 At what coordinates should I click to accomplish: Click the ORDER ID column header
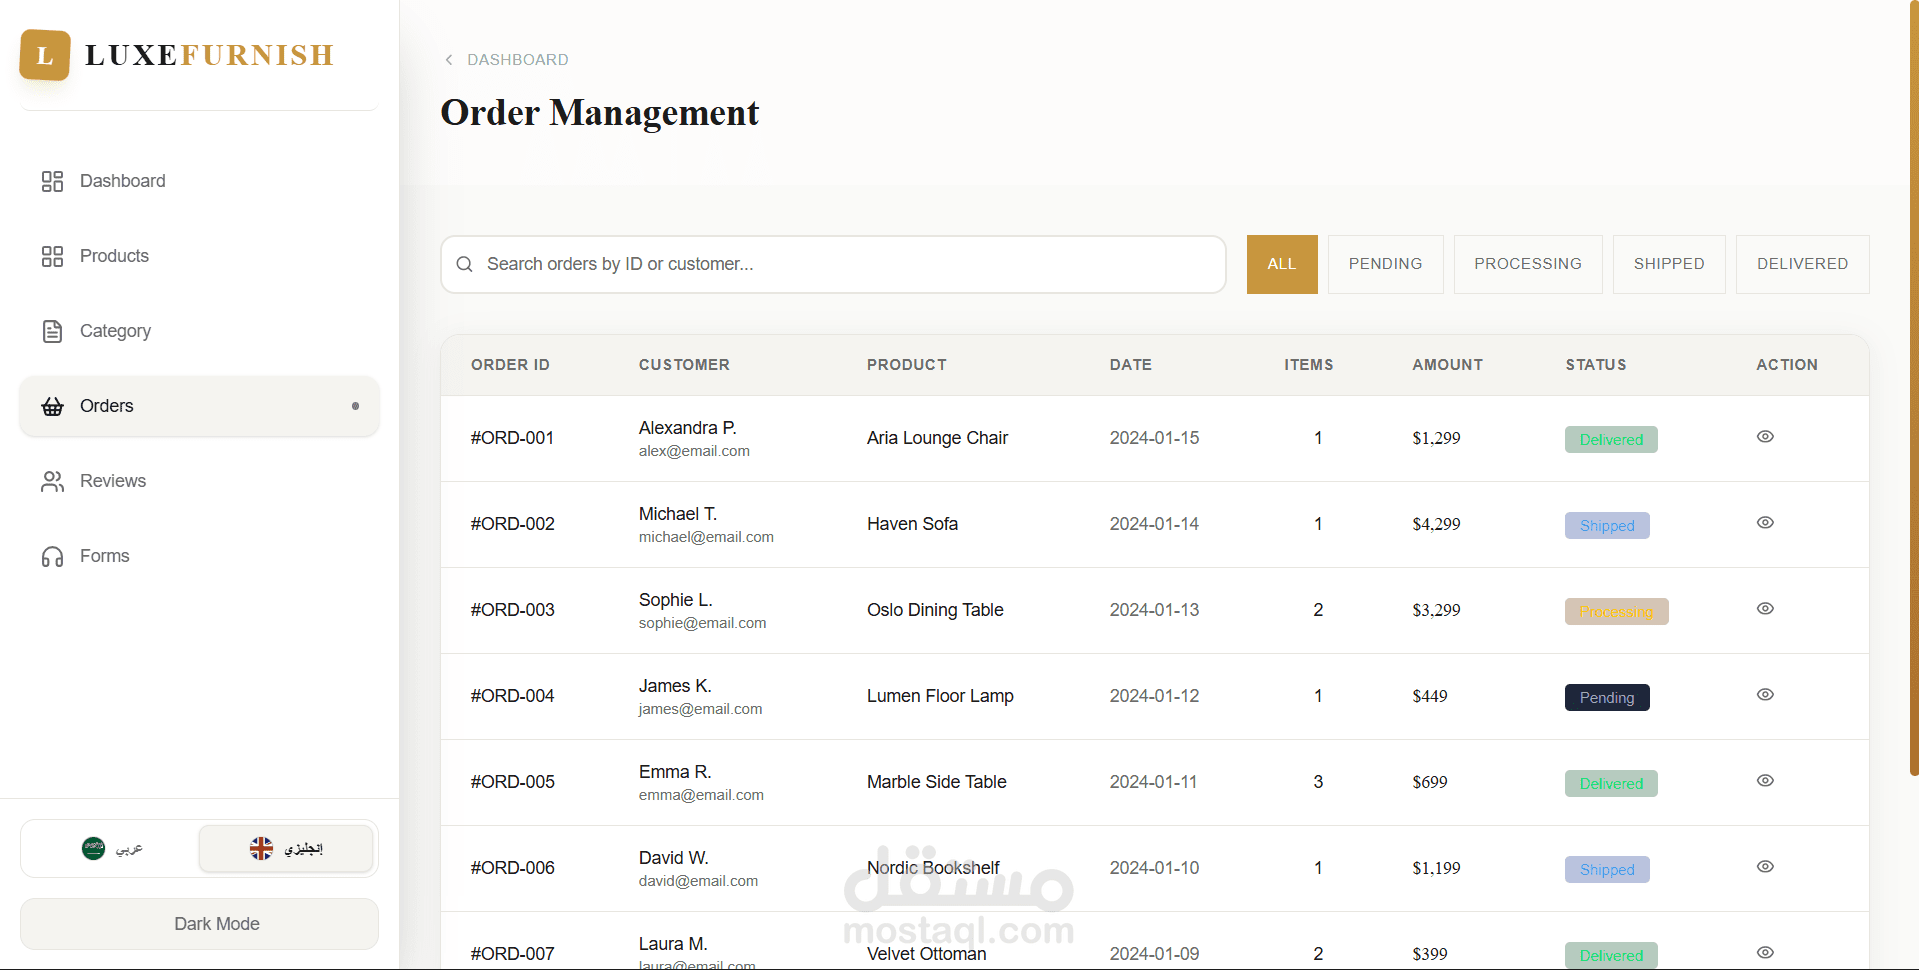[x=510, y=365]
